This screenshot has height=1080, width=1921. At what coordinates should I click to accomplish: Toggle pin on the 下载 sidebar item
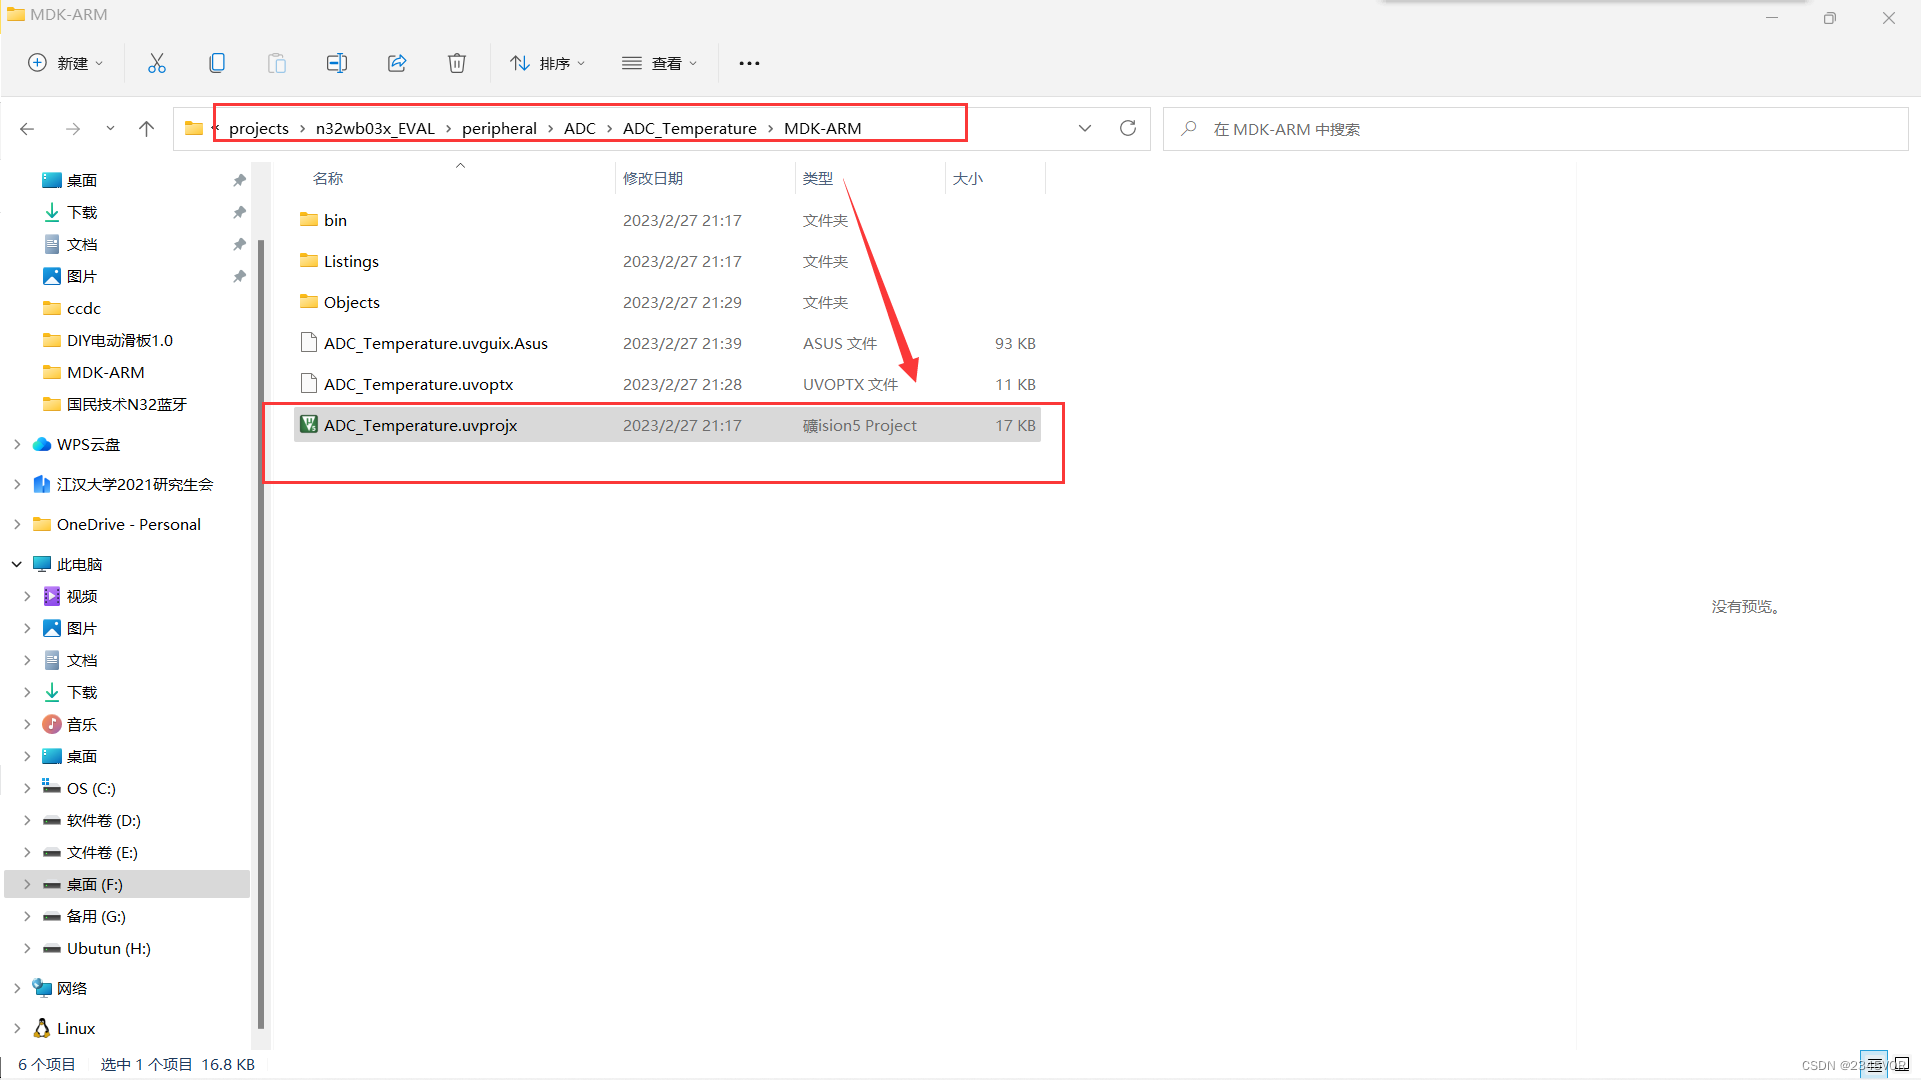(x=239, y=212)
